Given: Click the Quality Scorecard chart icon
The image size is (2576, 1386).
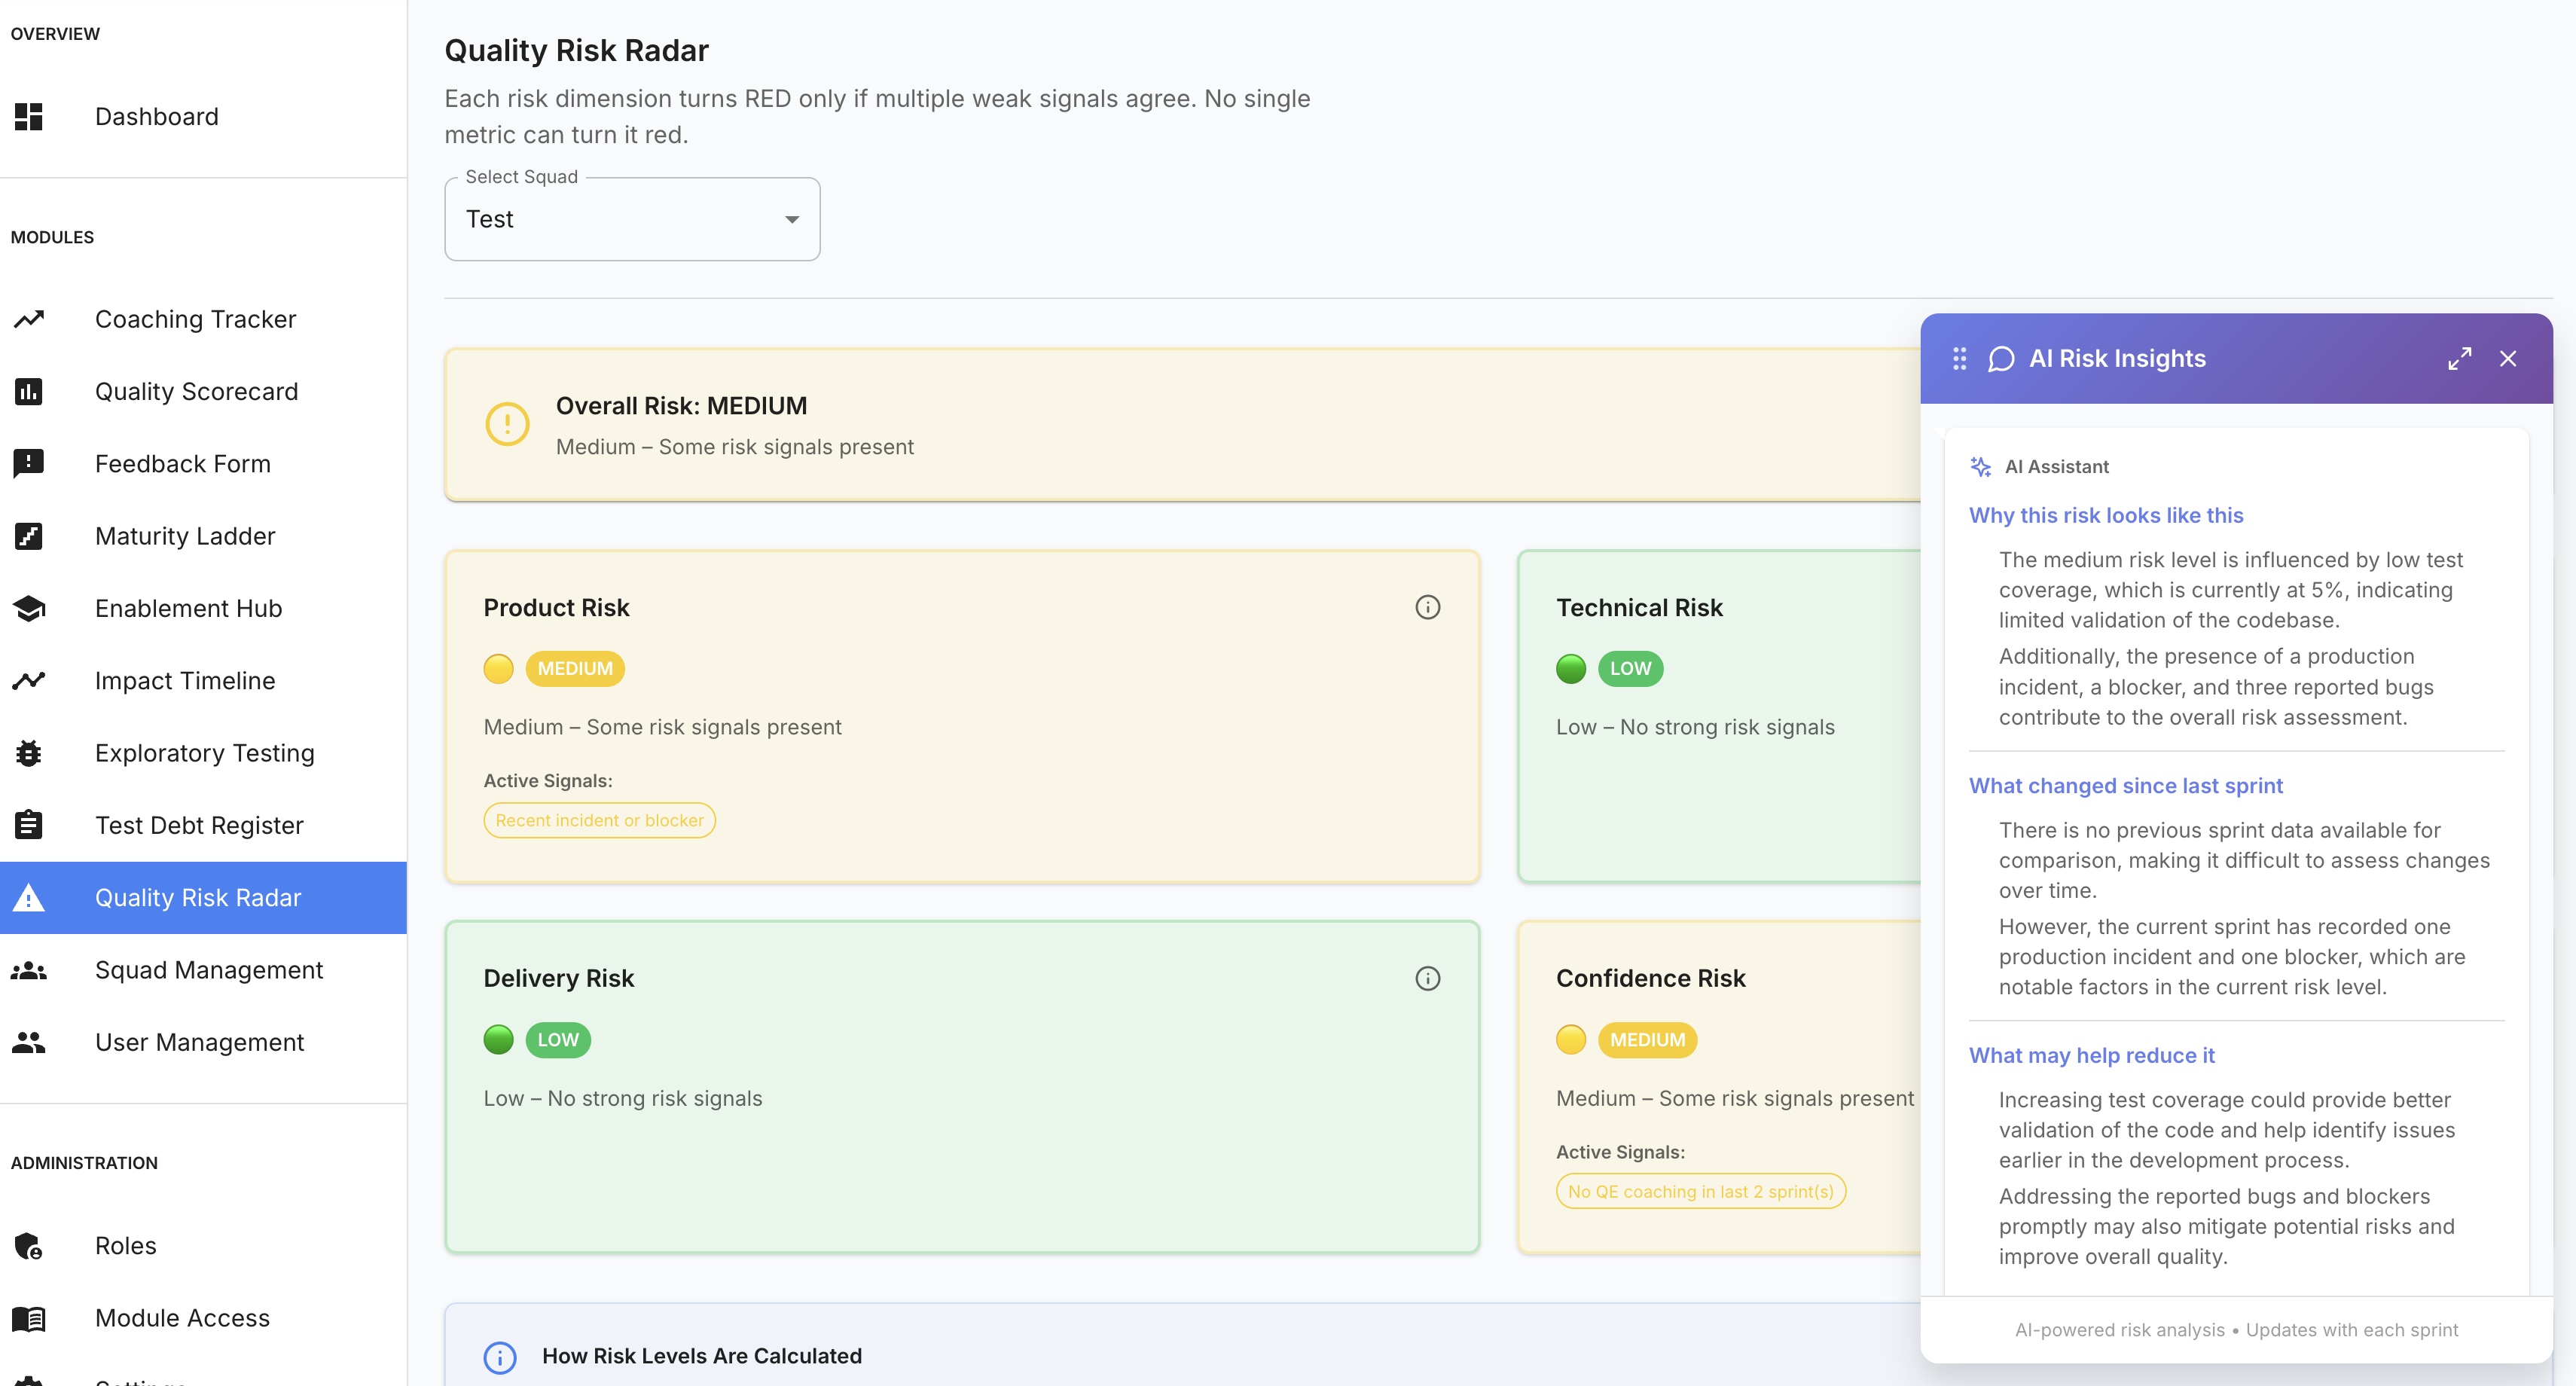Looking at the screenshot, I should pyautogui.click(x=29, y=391).
